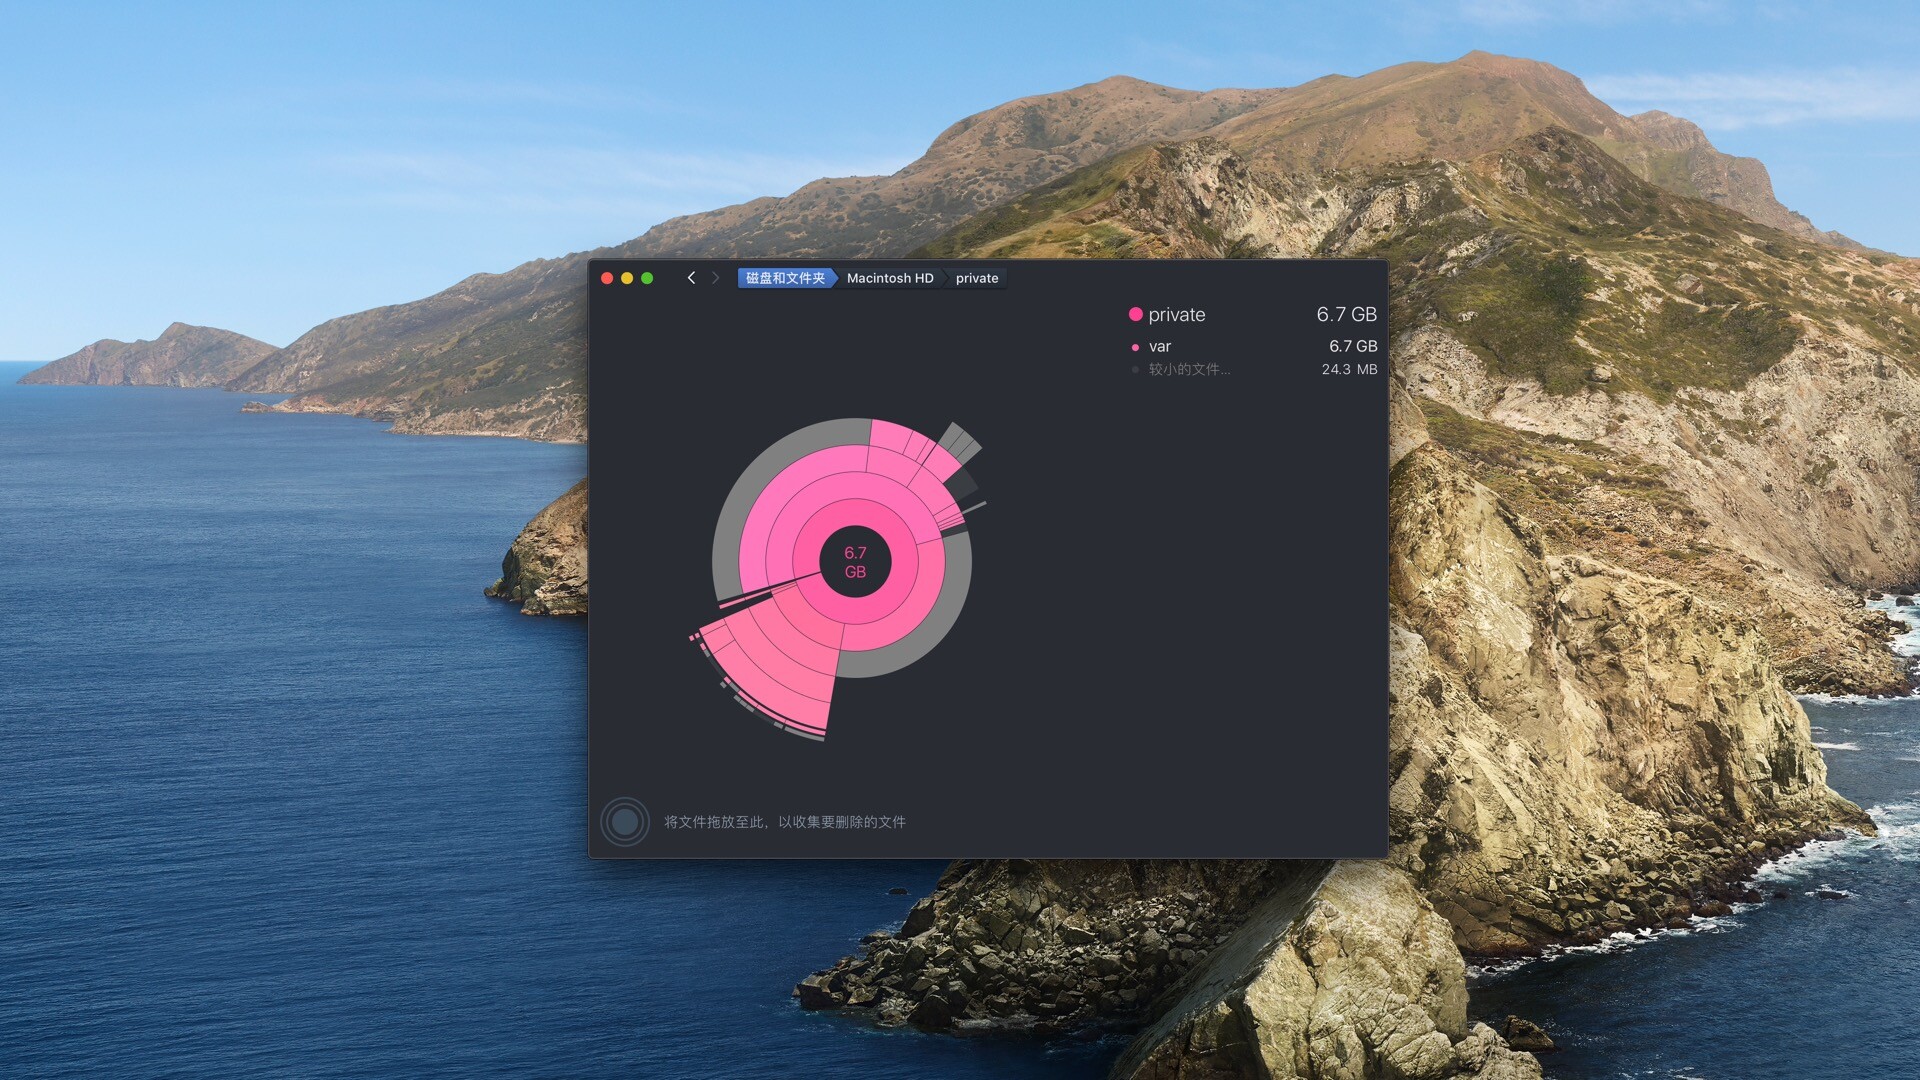
Task: Click the collector drop target circle
Action: (625, 822)
